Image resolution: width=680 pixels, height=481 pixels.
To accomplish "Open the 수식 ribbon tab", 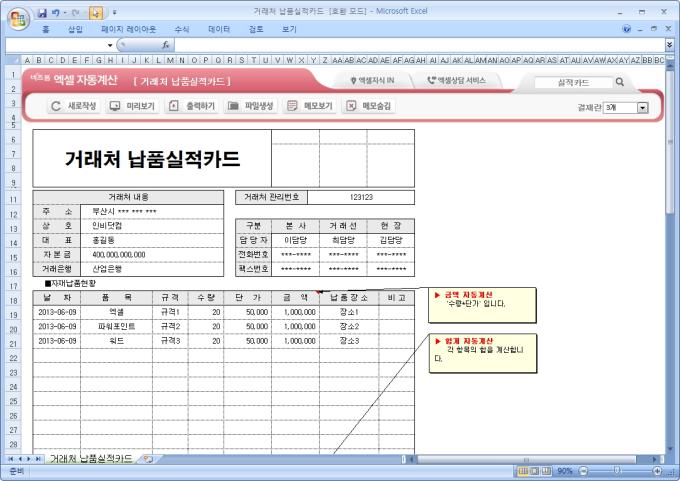I will tap(182, 29).
